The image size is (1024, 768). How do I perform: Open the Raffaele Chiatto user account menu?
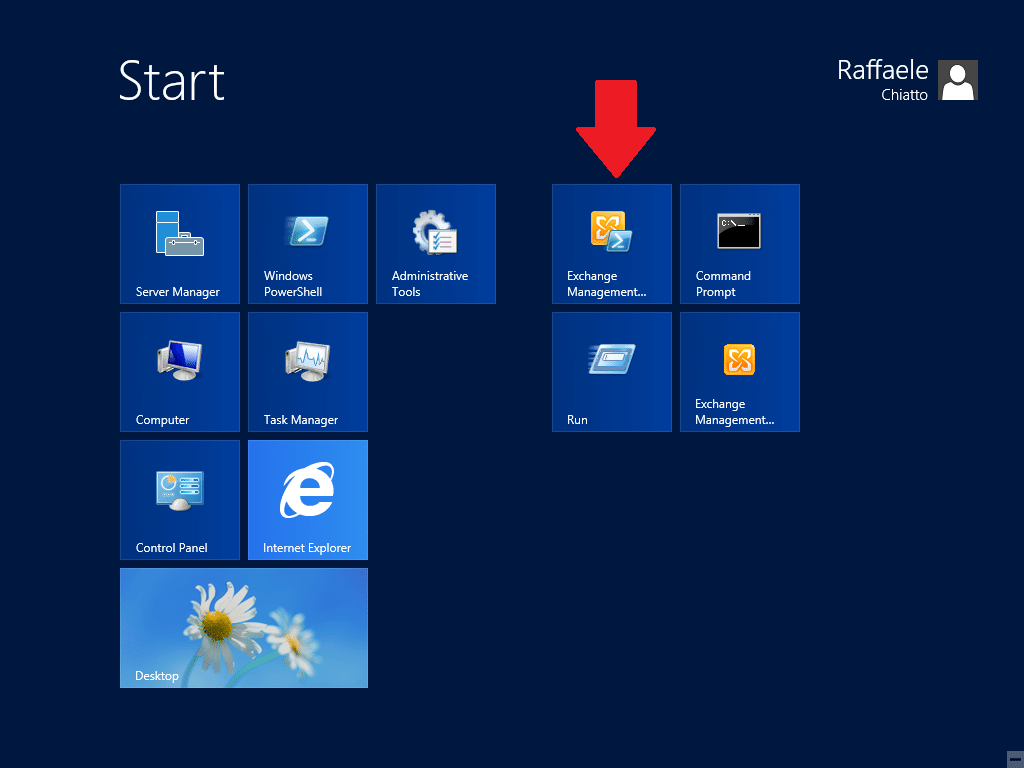907,80
